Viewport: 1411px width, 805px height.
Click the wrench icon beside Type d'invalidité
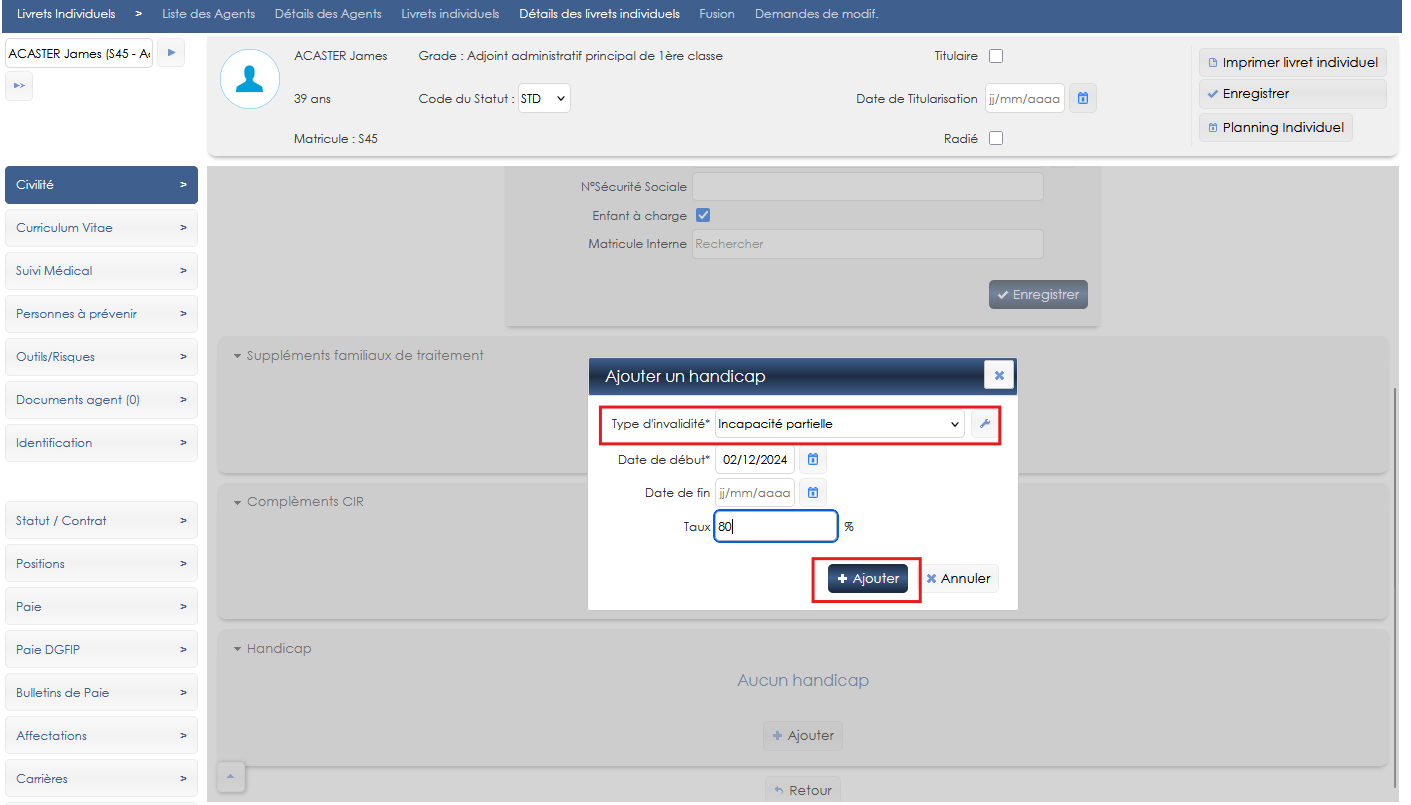[x=984, y=424]
